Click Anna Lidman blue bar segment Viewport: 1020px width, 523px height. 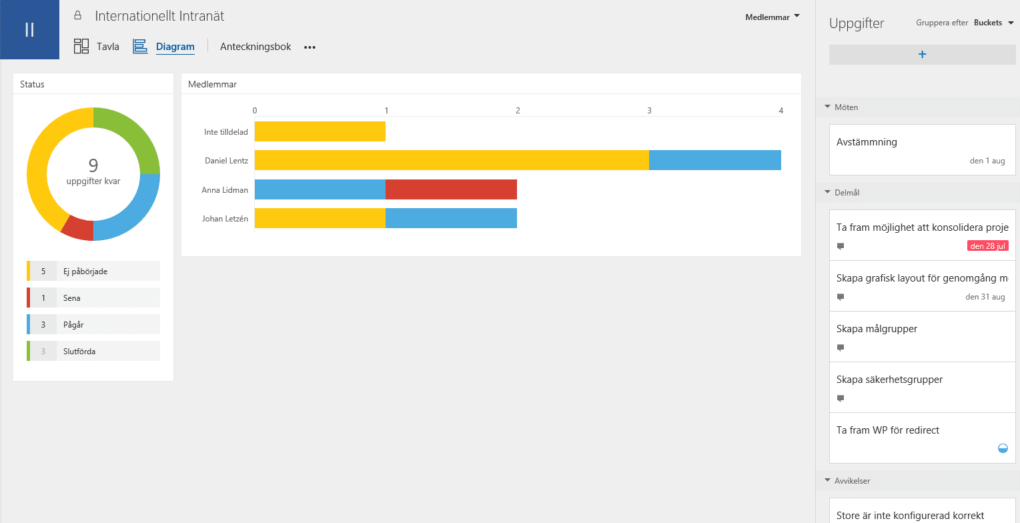pyautogui.click(x=319, y=189)
